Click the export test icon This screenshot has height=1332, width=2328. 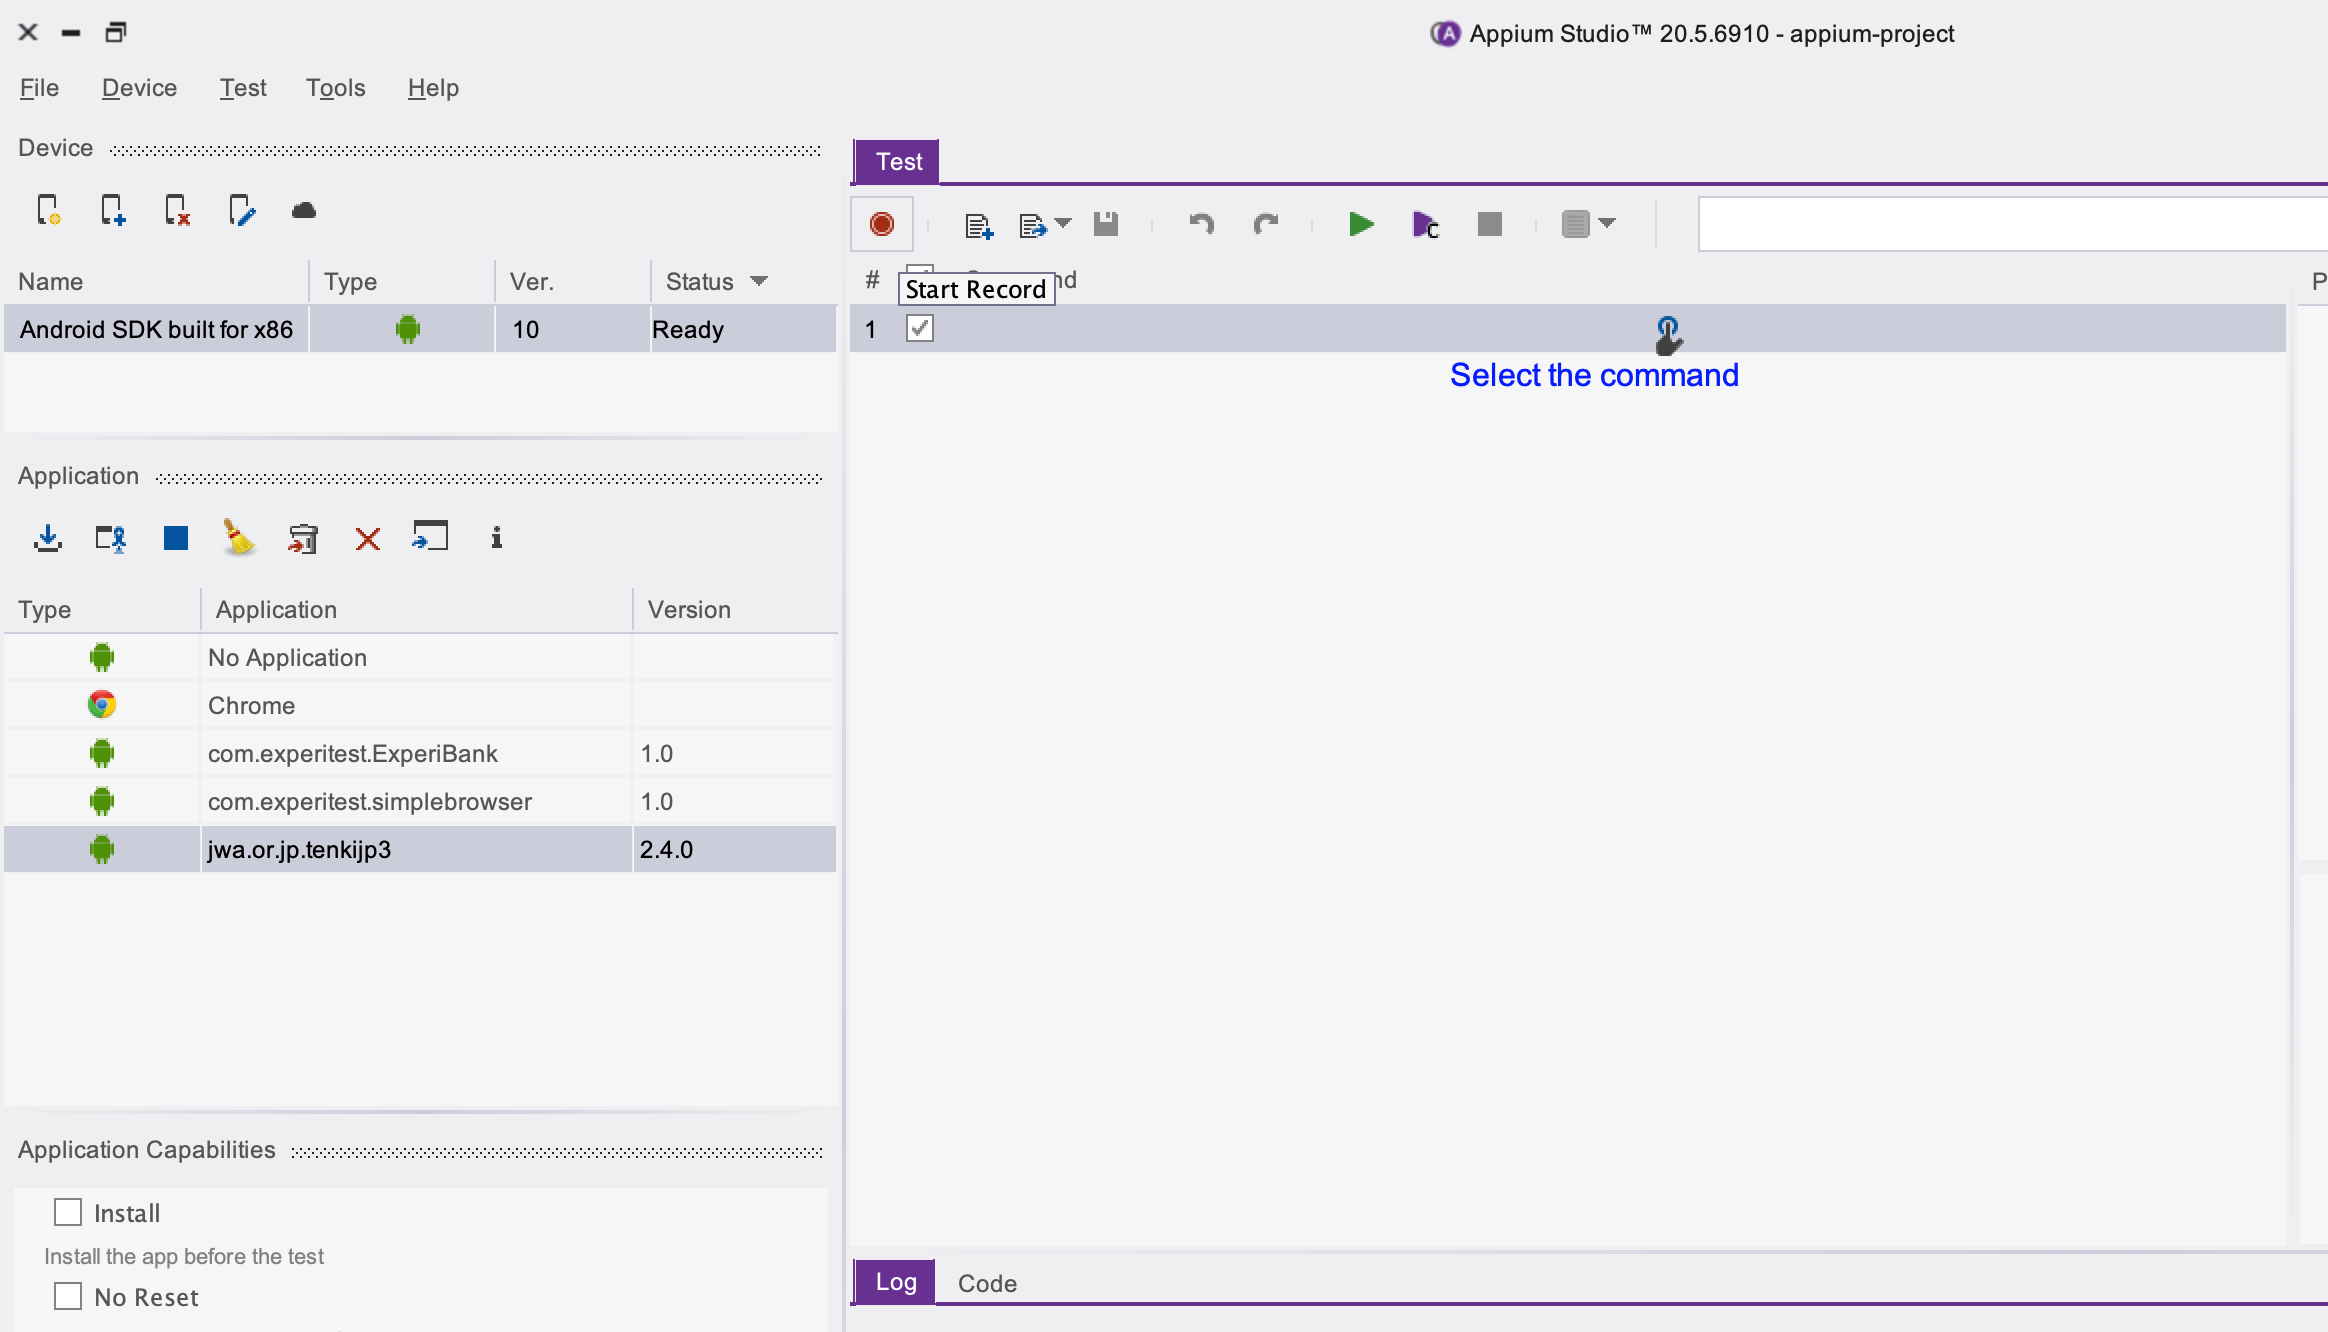coord(1032,226)
